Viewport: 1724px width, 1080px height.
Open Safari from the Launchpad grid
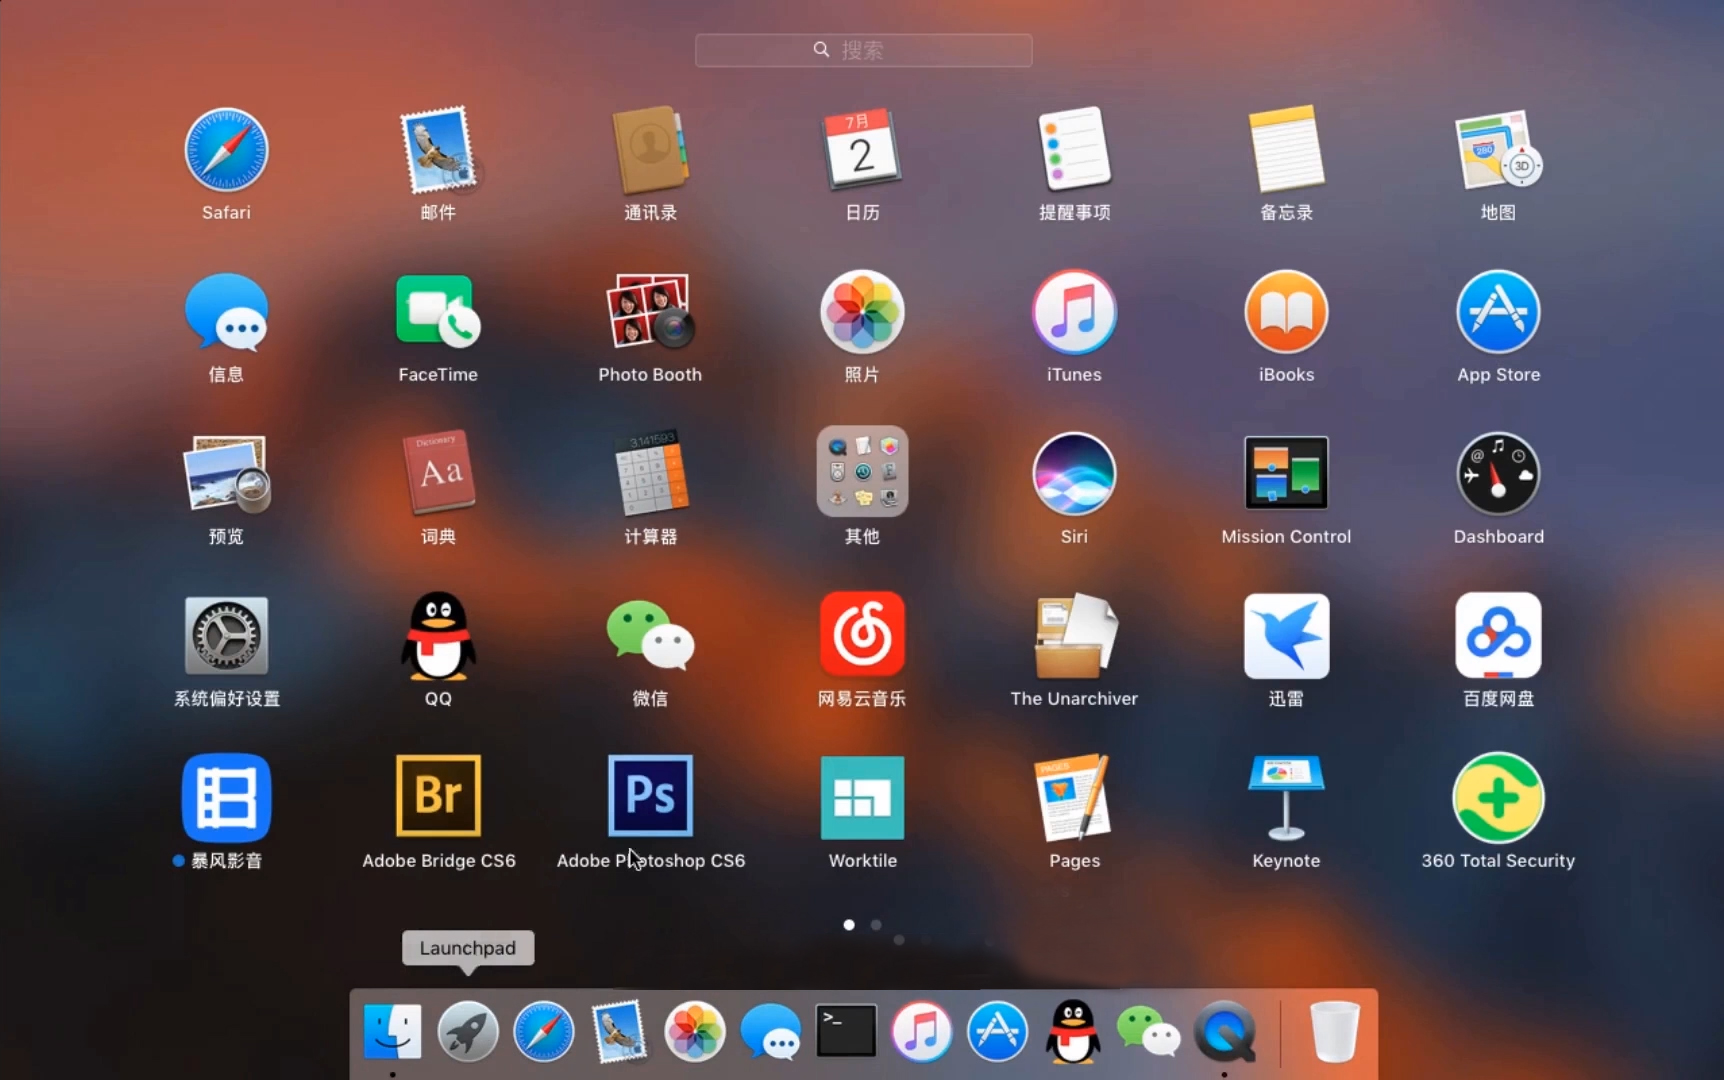click(227, 150)
